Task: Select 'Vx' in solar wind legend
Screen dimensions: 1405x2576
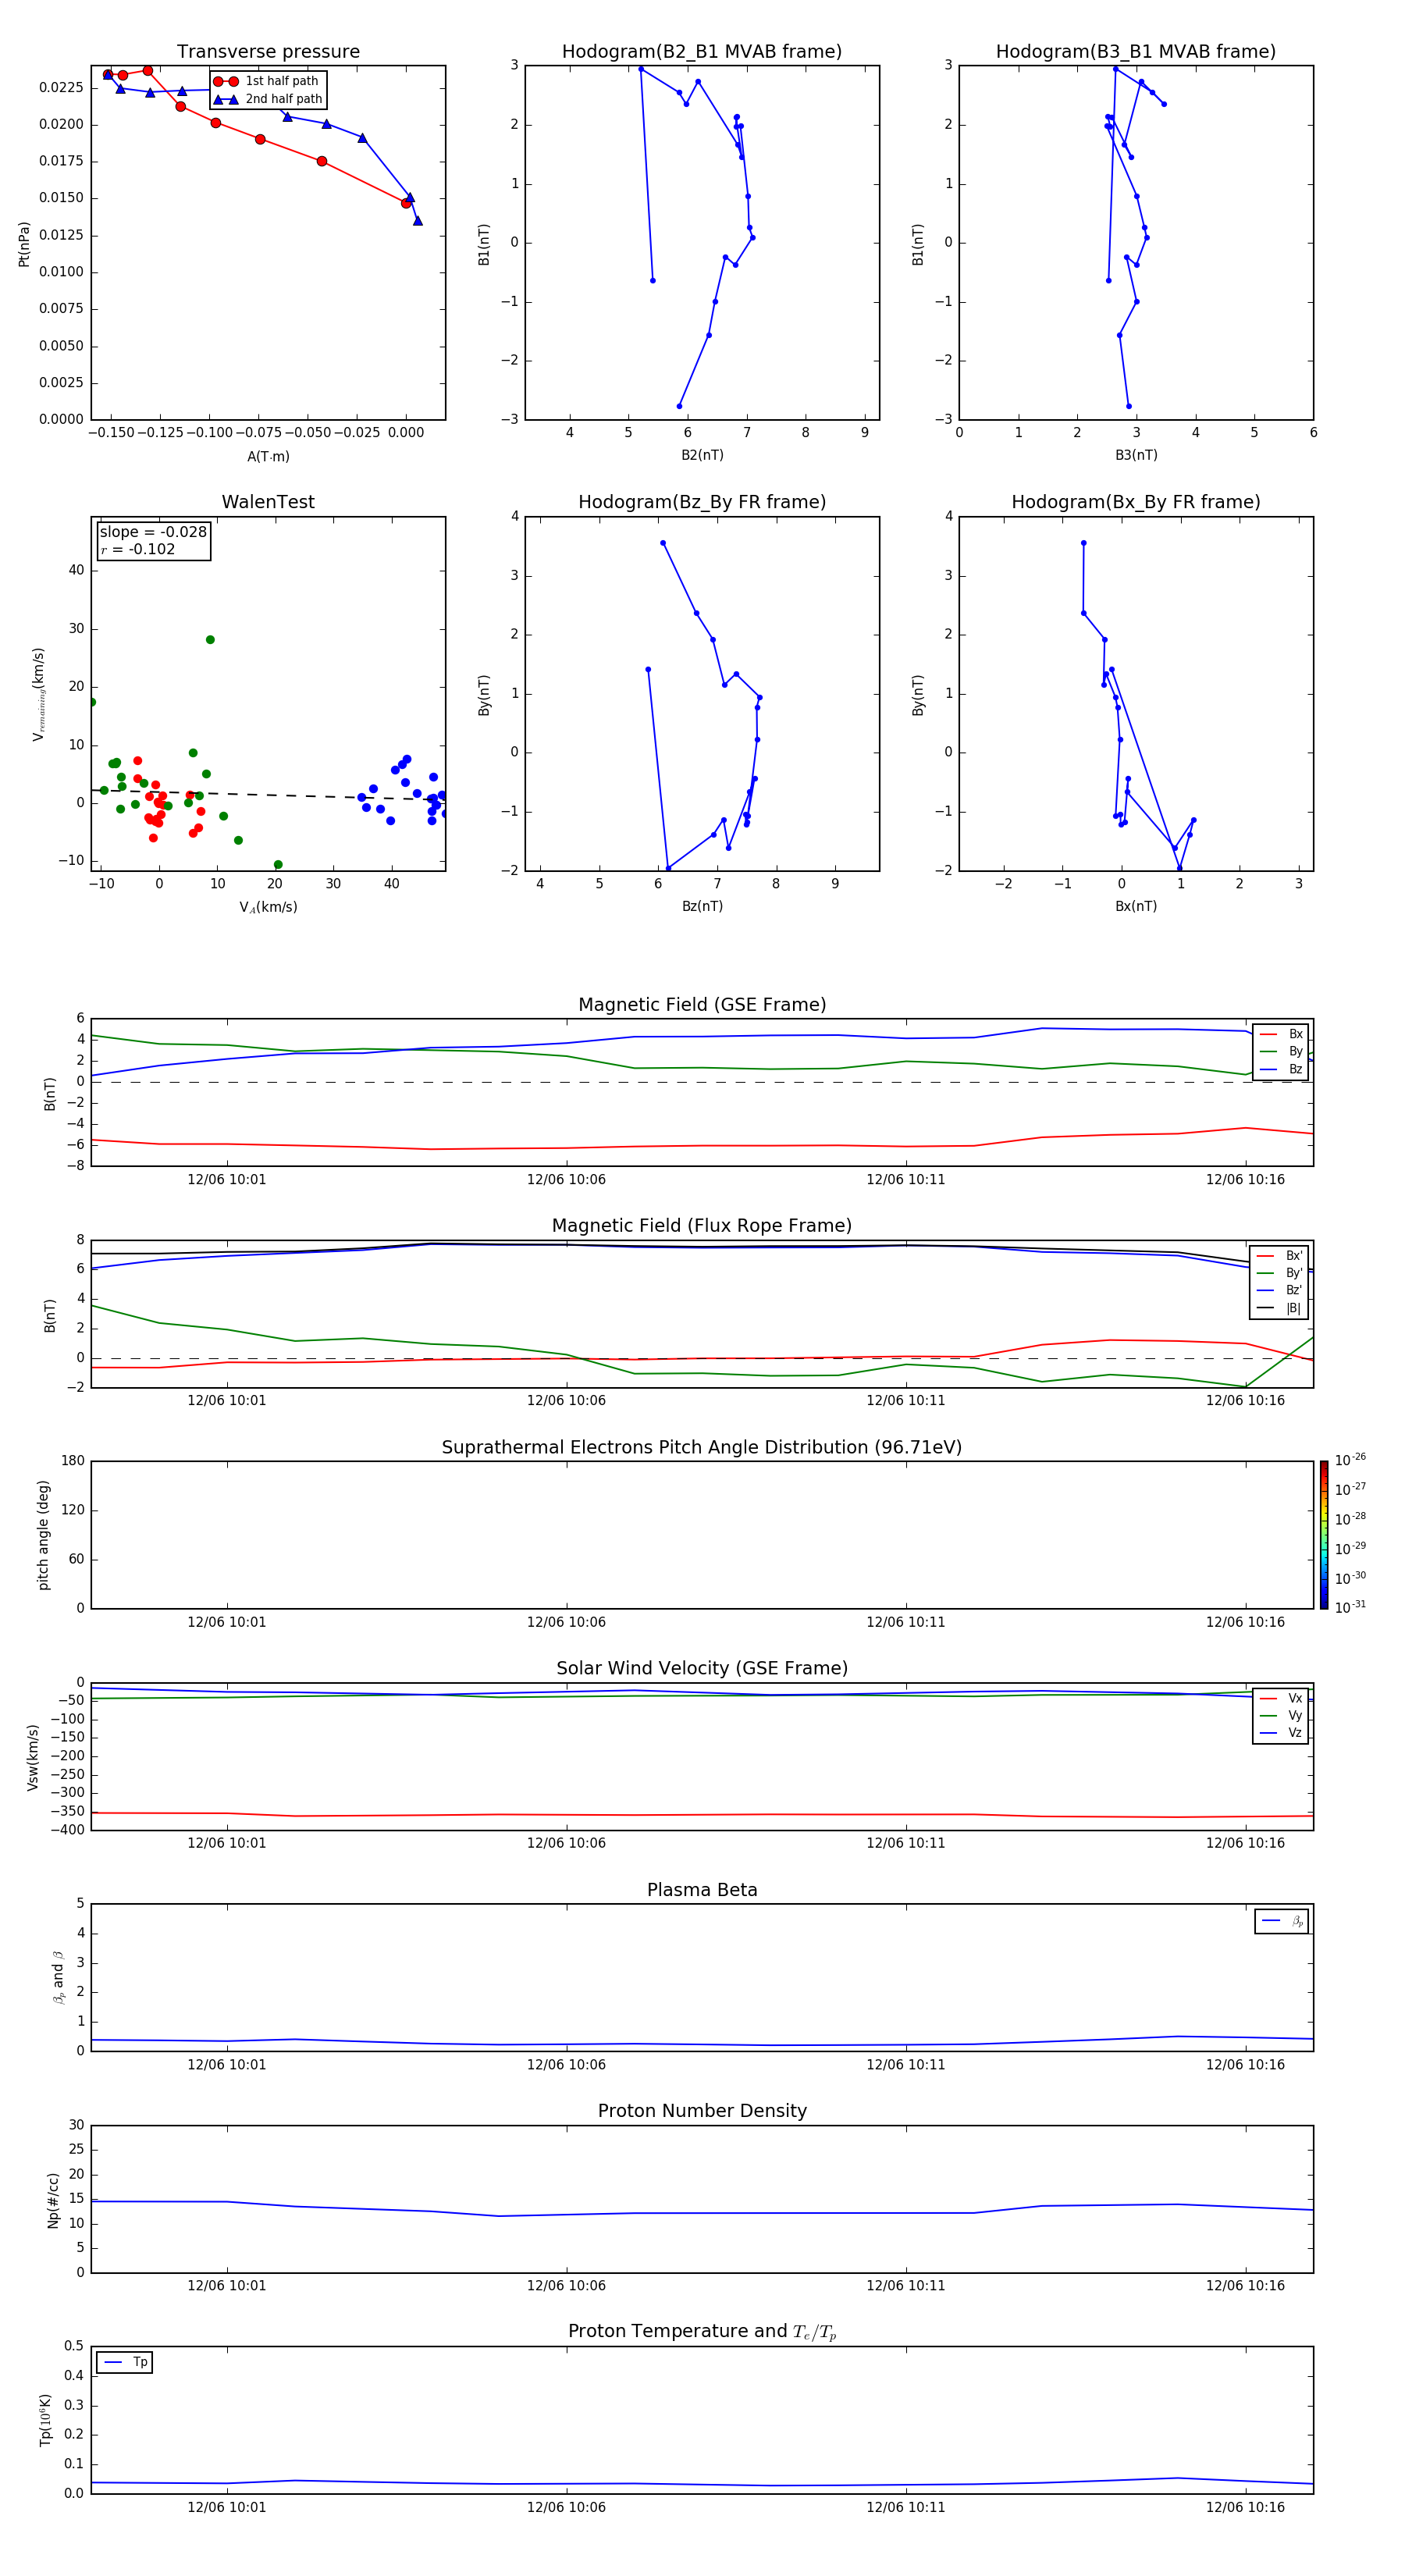Action: point(1281,1698)
